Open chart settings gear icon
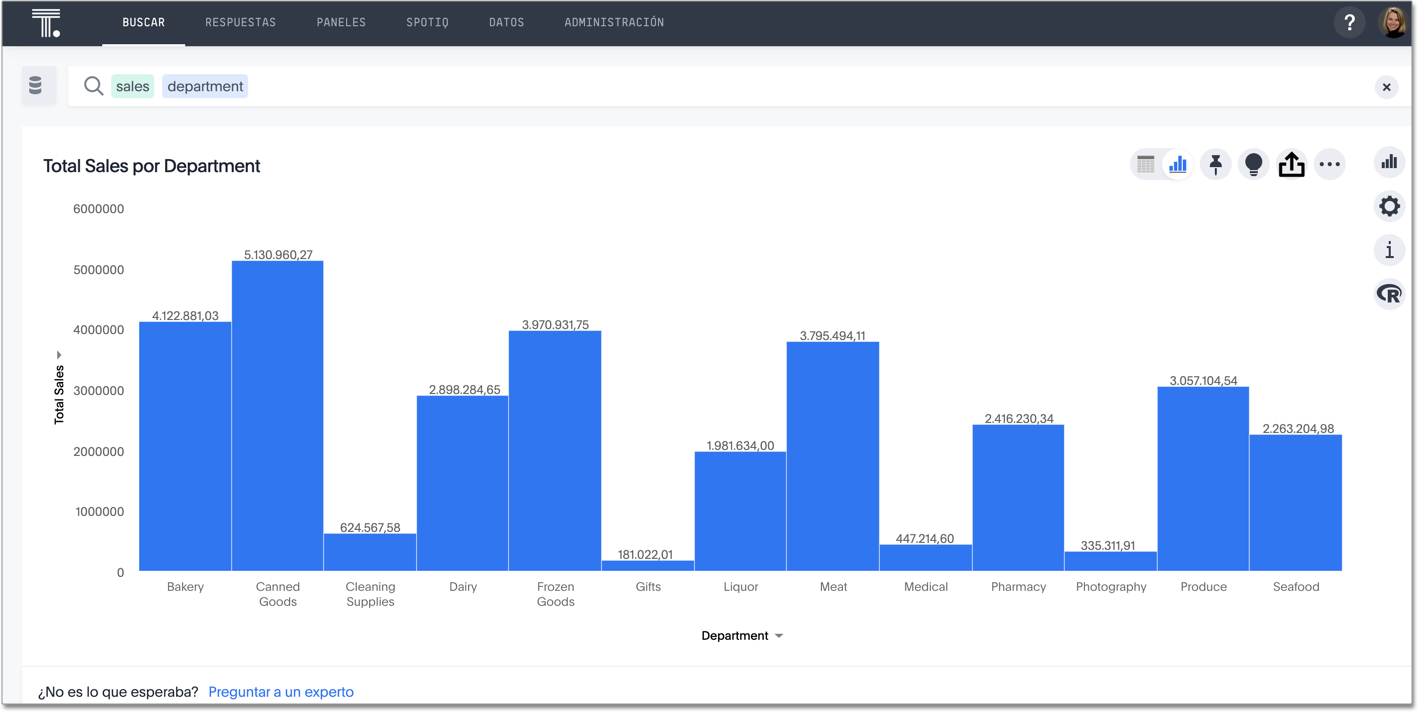 pyautogui.click(x=1389, y=206)
